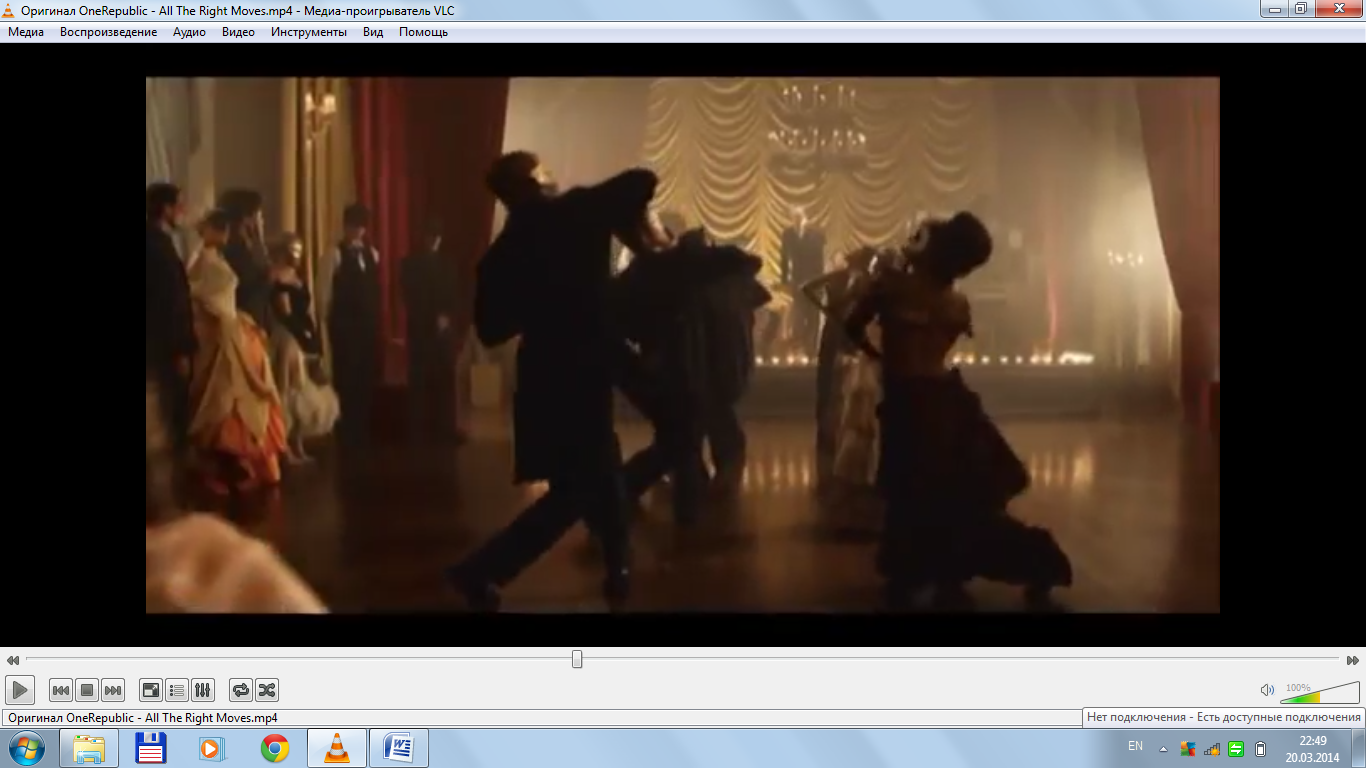This screenshot has height=768, width=1366.
Task: Open Windows Explorer from taskbar
Action: click(x=89, y=748)
